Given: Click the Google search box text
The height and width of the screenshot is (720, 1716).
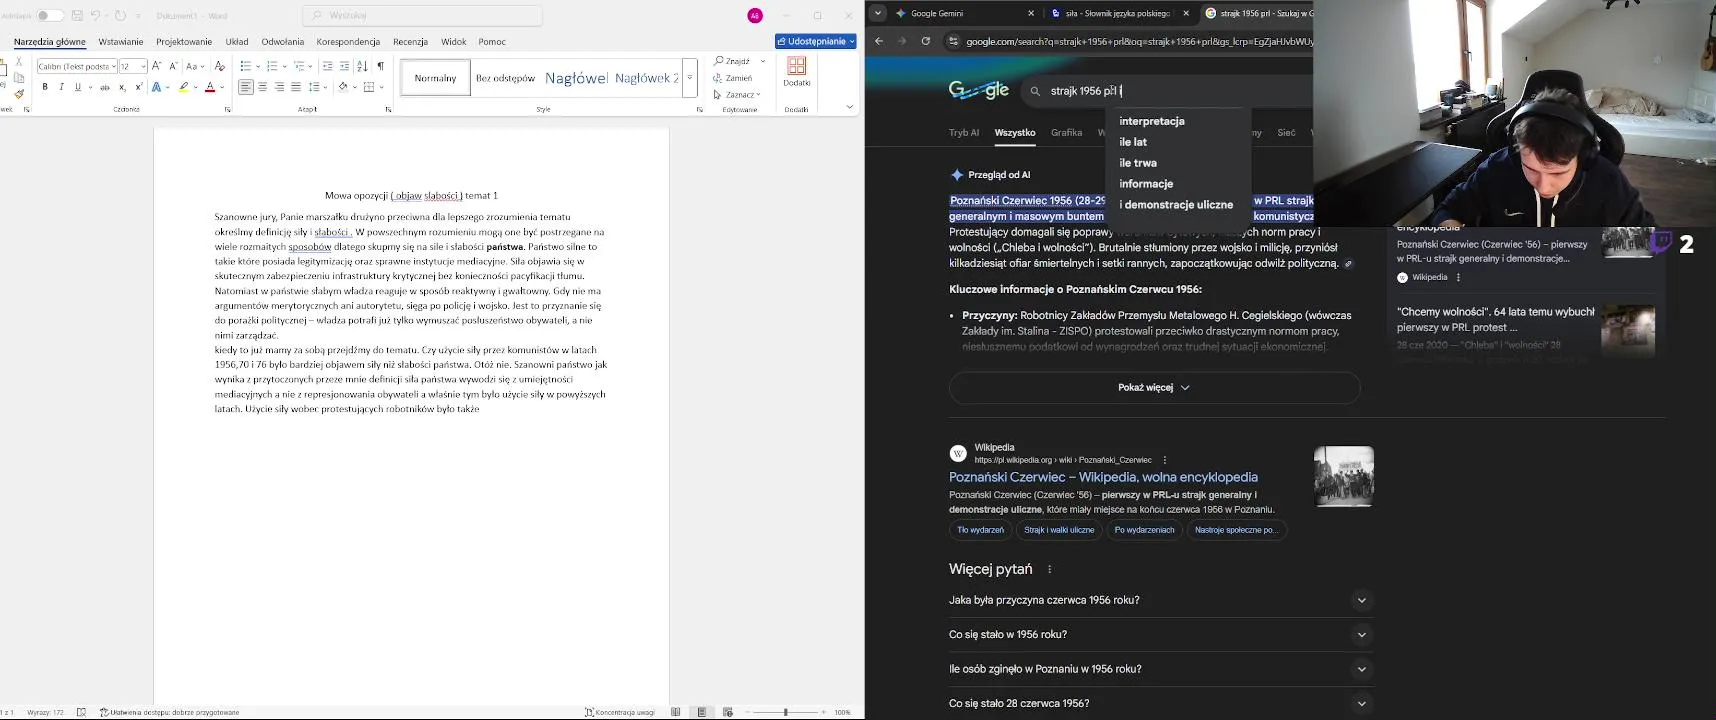Looking at the screenshot, I should tap(1086, 91).
